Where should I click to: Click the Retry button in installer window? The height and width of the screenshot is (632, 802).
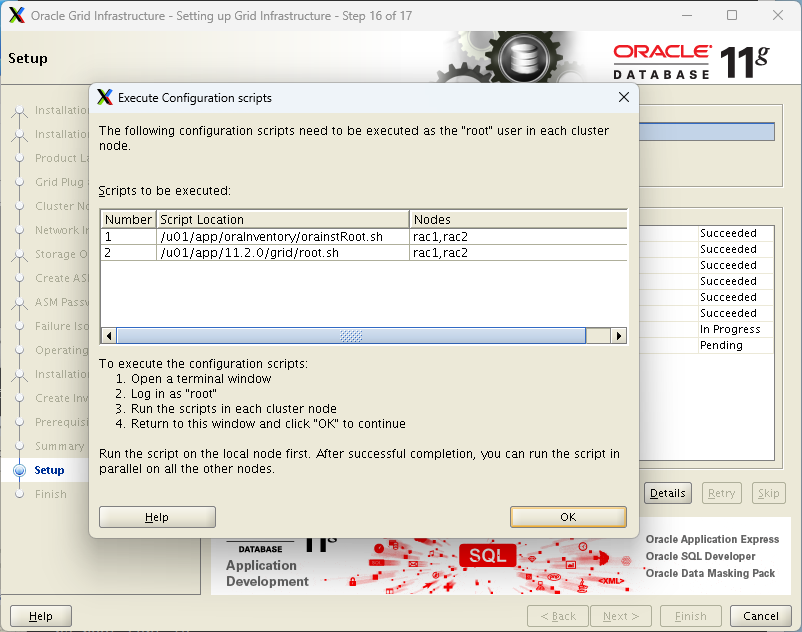click(721, 493)
